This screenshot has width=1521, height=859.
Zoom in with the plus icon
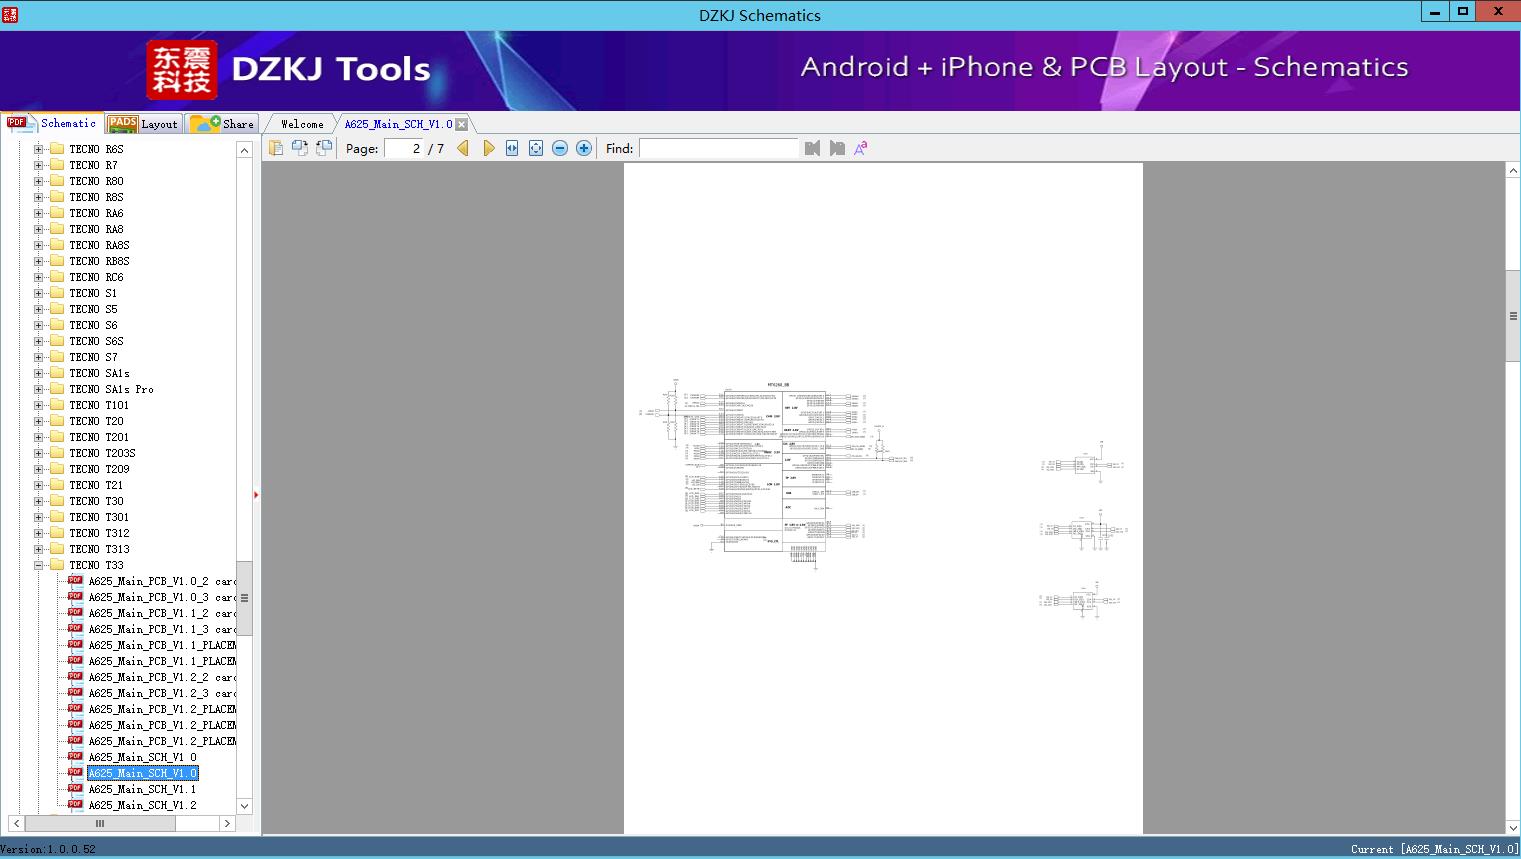point(584,148)
